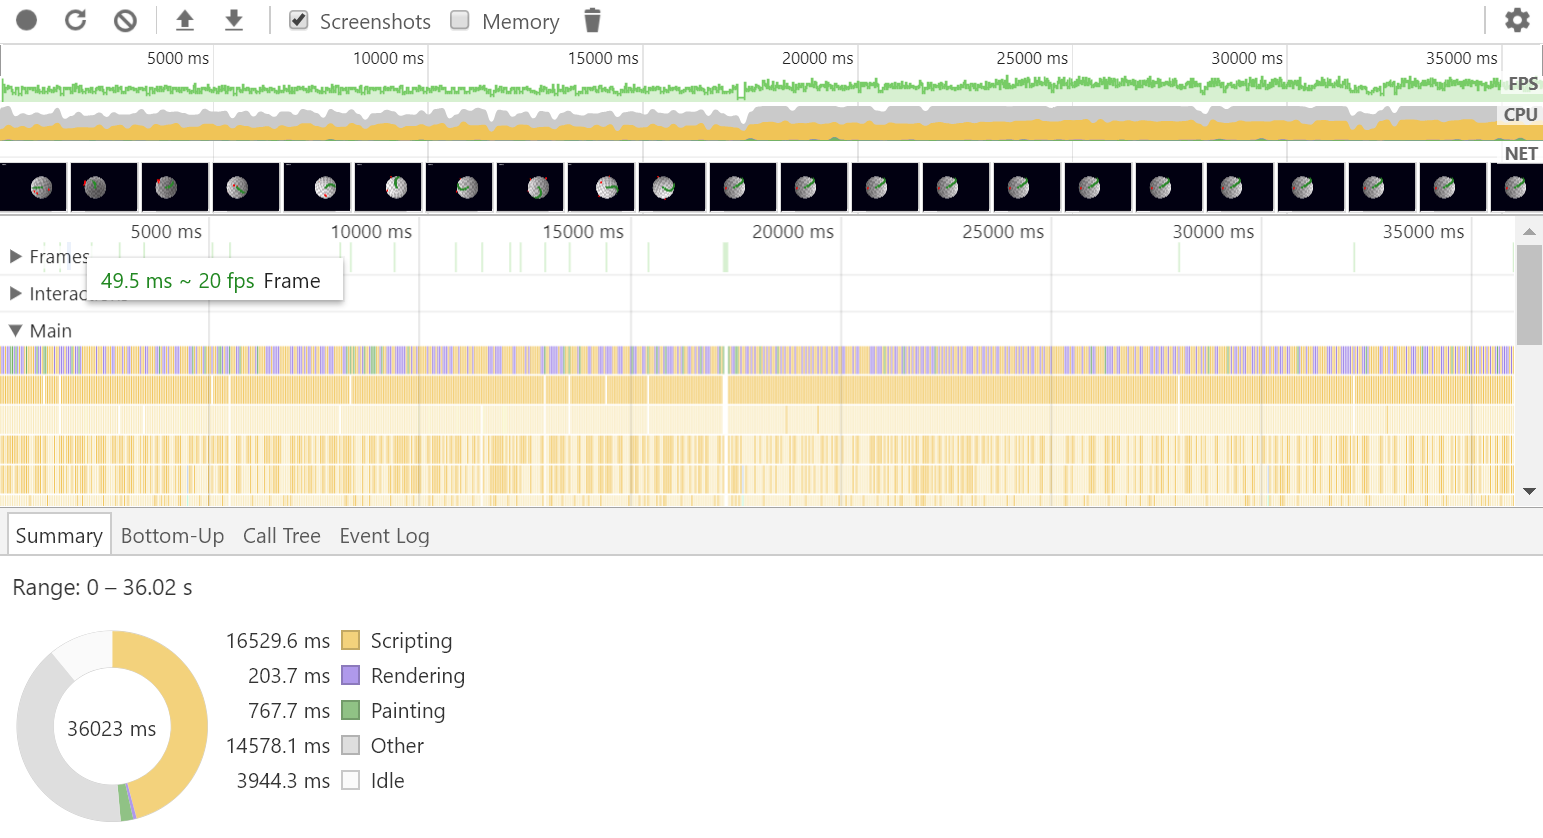Click the 16529.6 ms Scripting value
The image size is (1543, 838).
[x=278, y=640]
